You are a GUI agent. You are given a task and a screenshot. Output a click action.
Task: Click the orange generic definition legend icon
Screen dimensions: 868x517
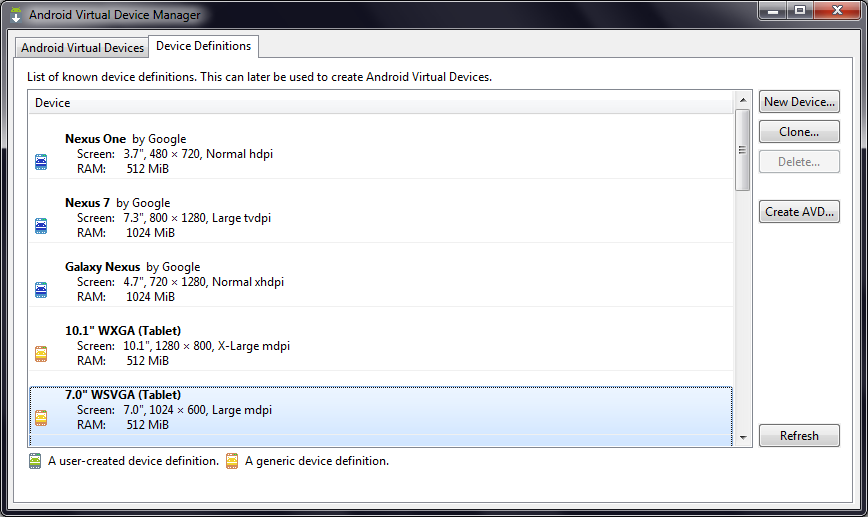pos(232,461)
